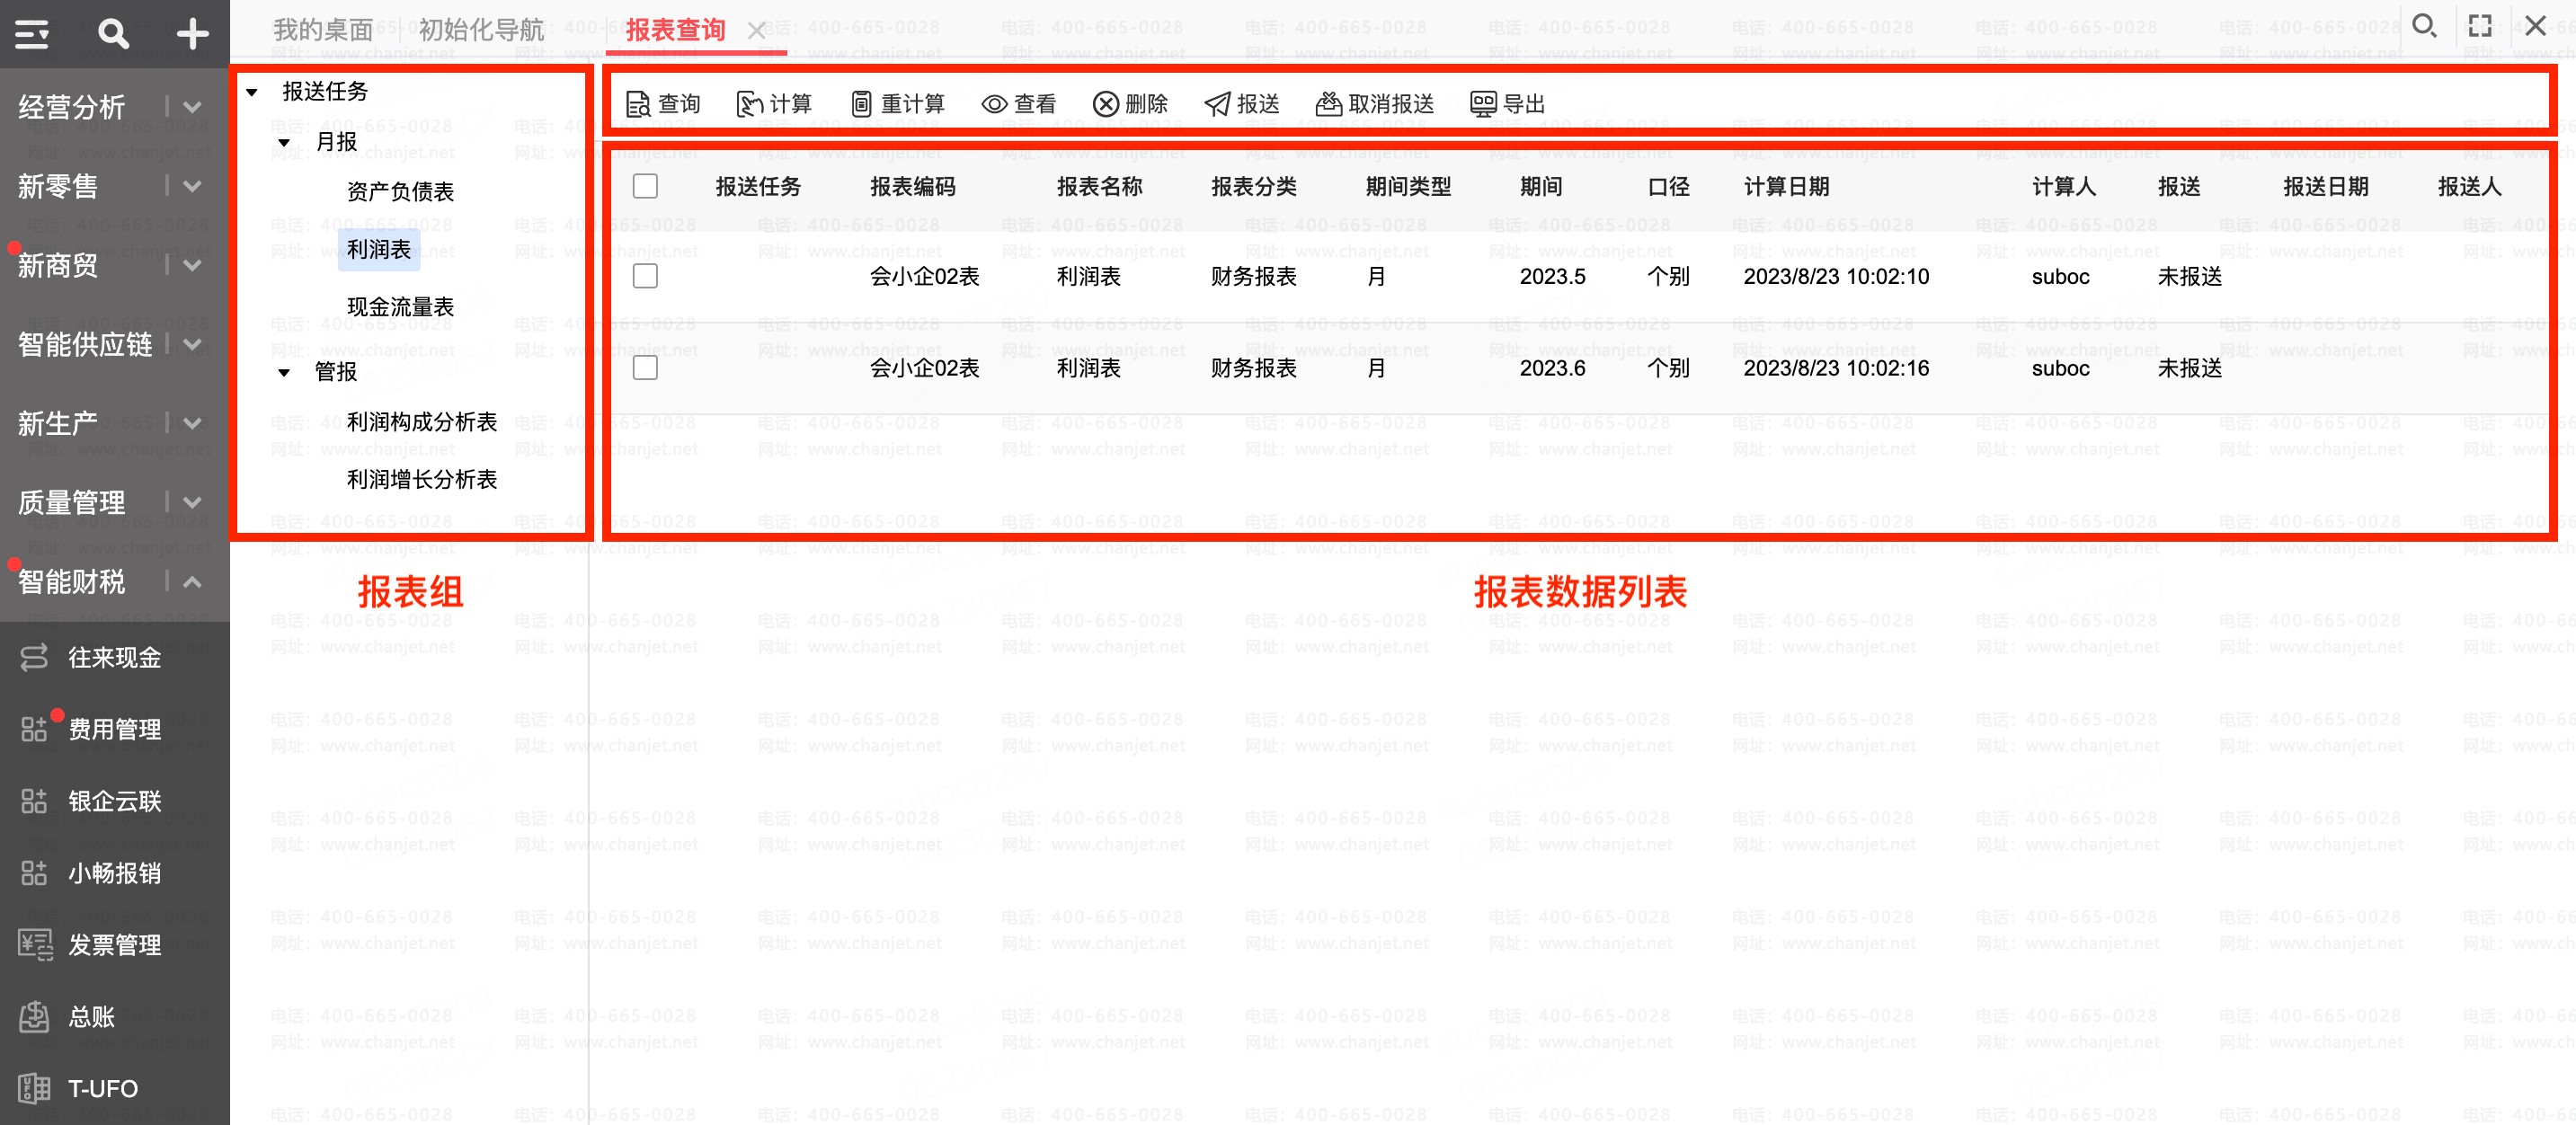The width and height of the screenshot is (2576, 1125).
Task: Click the 取消报送 cancel submit icon
Action: 1328,104
